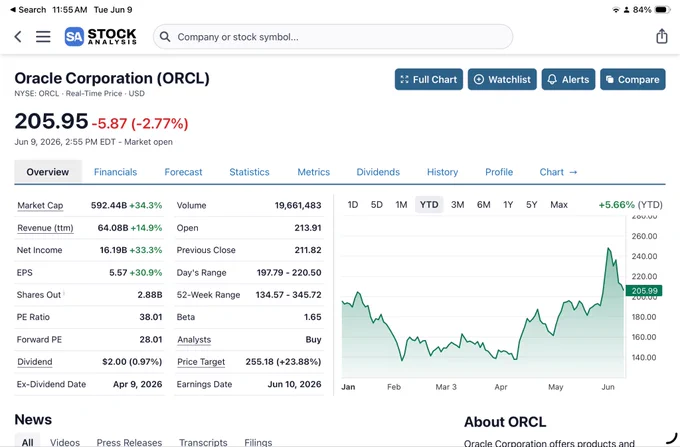Viewport: 680px width, 447px height.
Task: Click the 592.44B market cap value
Action: pos(109,206)
